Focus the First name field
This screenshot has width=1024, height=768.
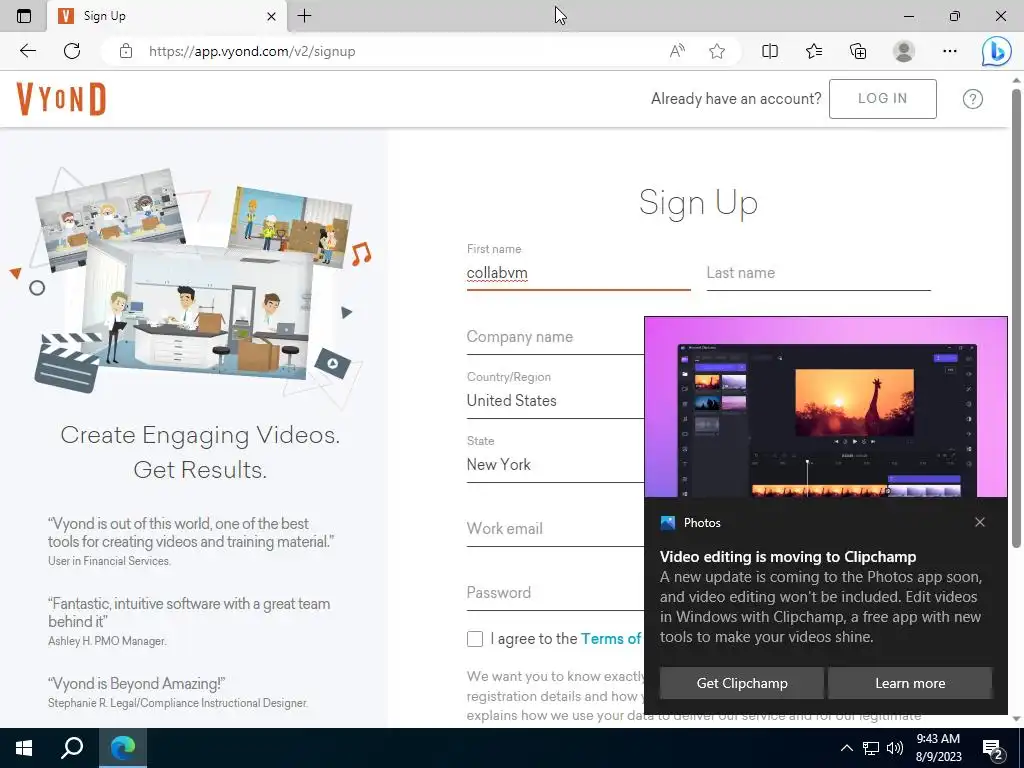click(x=578, y=273)
